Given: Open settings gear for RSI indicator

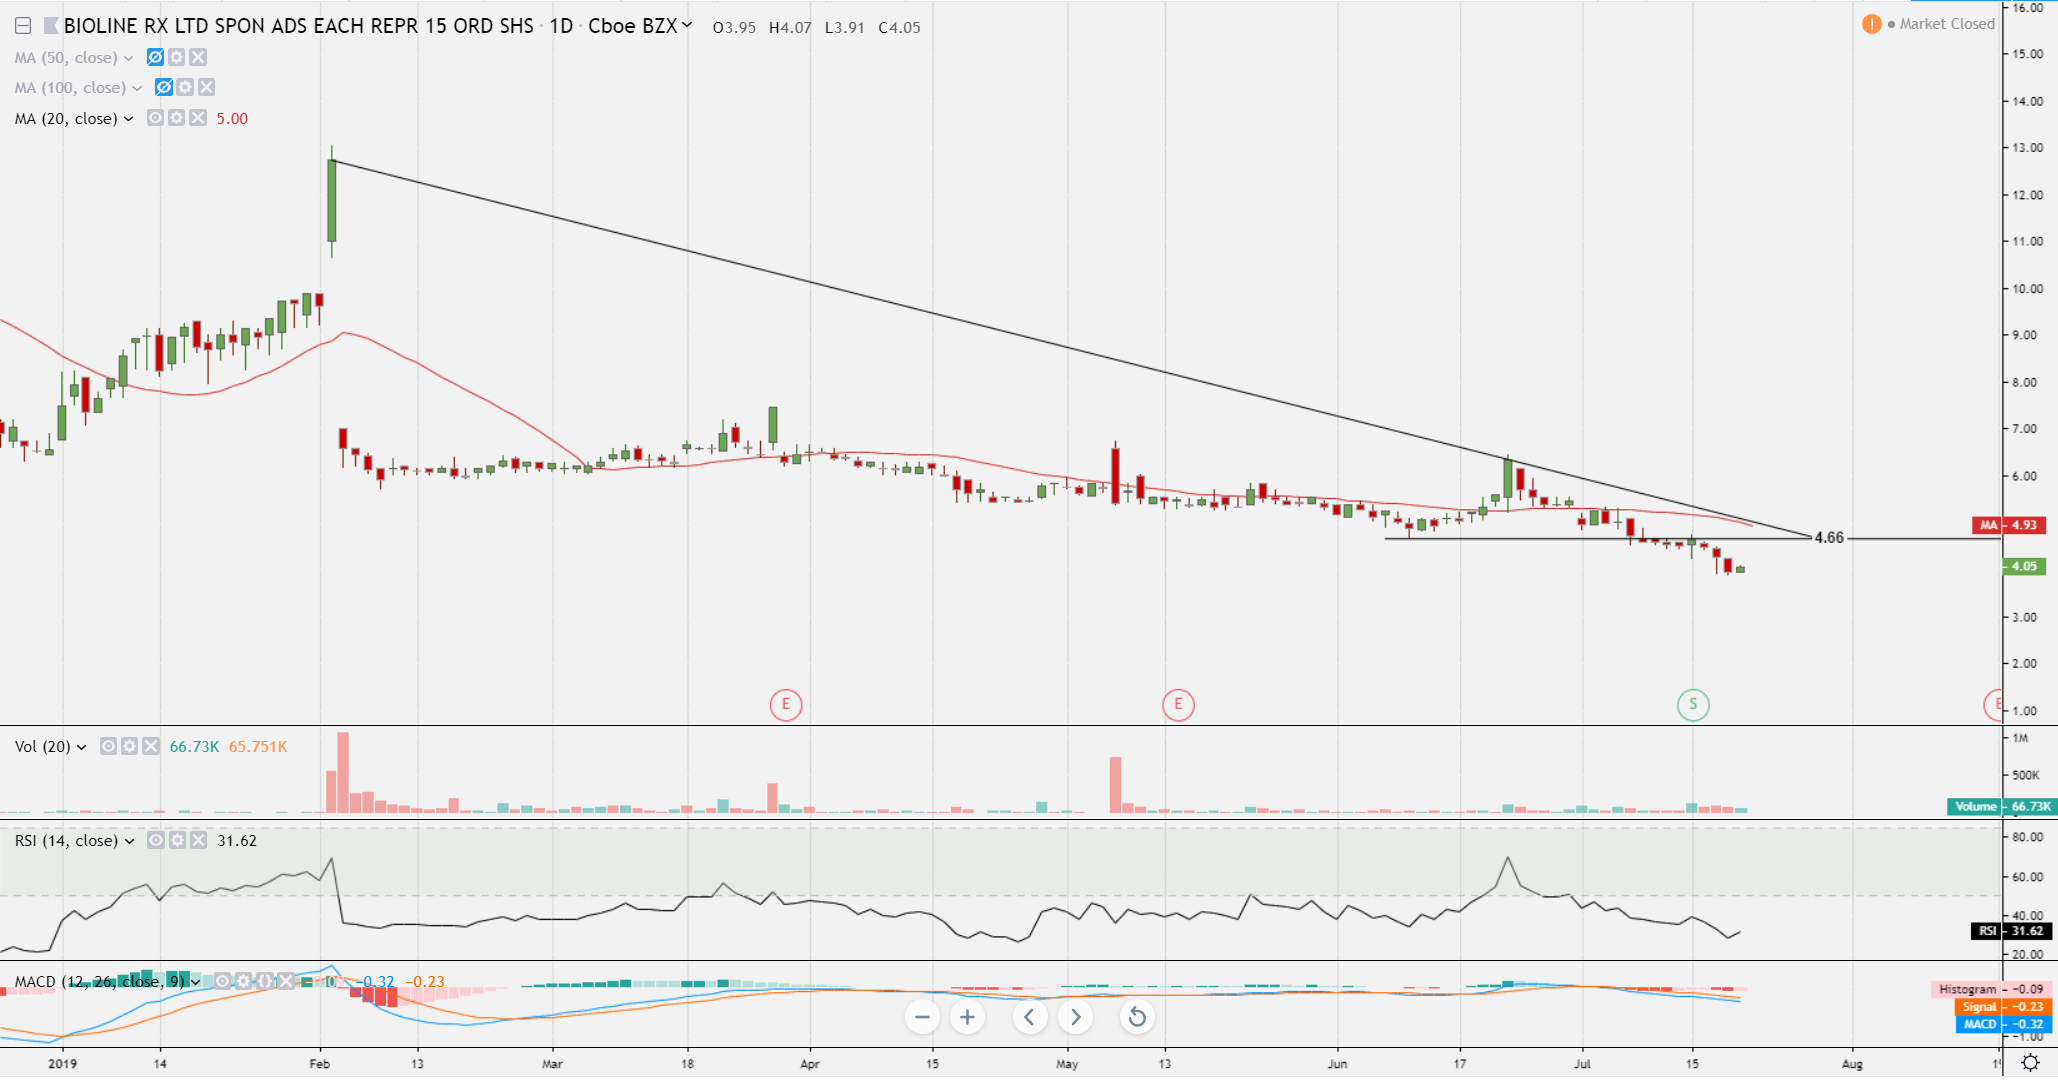Looking at the screenshot, I should pos(177,841).
